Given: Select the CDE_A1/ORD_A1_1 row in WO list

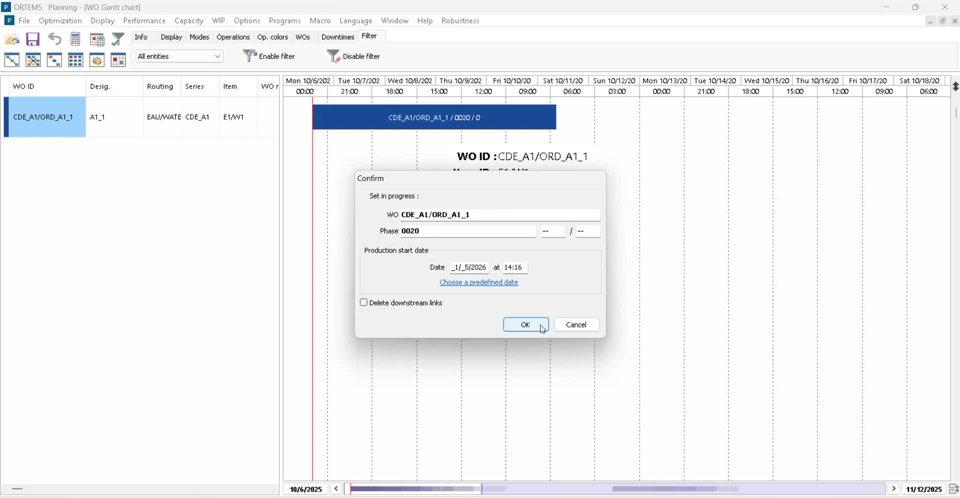Looking at the screenshot, I should (140, 117).
